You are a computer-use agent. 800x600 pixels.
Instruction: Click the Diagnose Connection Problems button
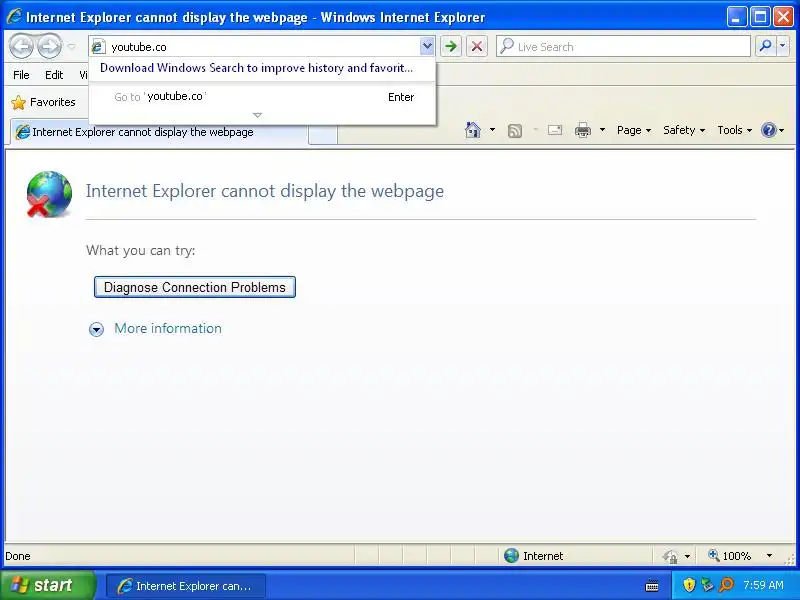(195, 287)
